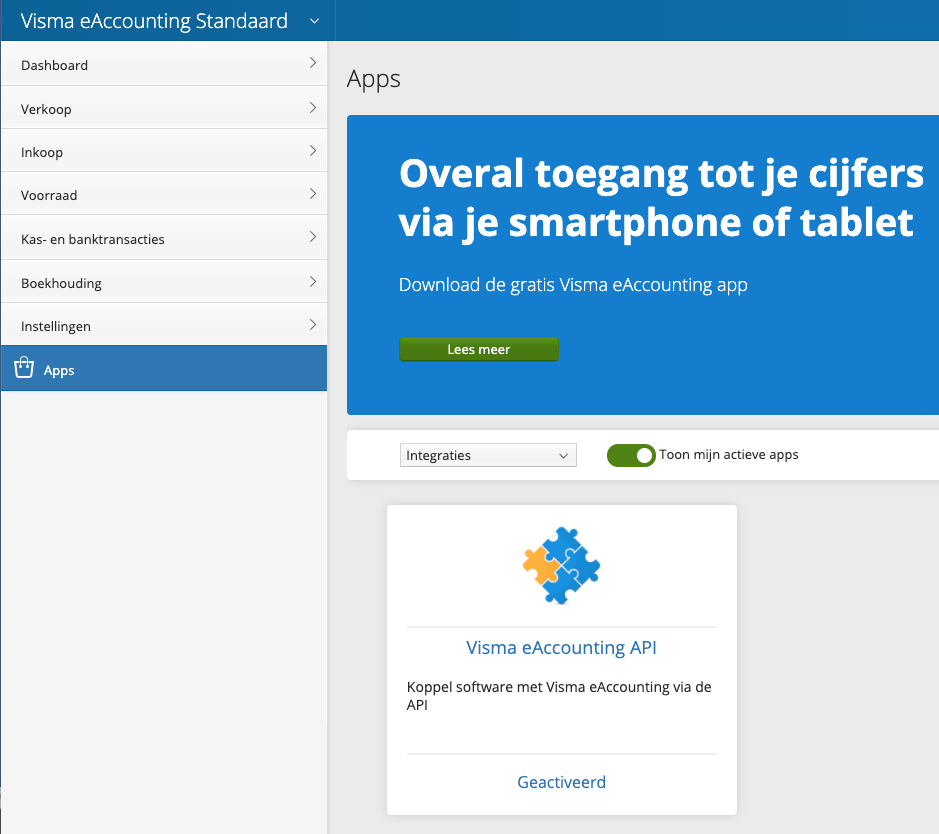Expand the Inkoop menu chevron
This screenshot has width=939, height=834.
[x=313, y=150]
